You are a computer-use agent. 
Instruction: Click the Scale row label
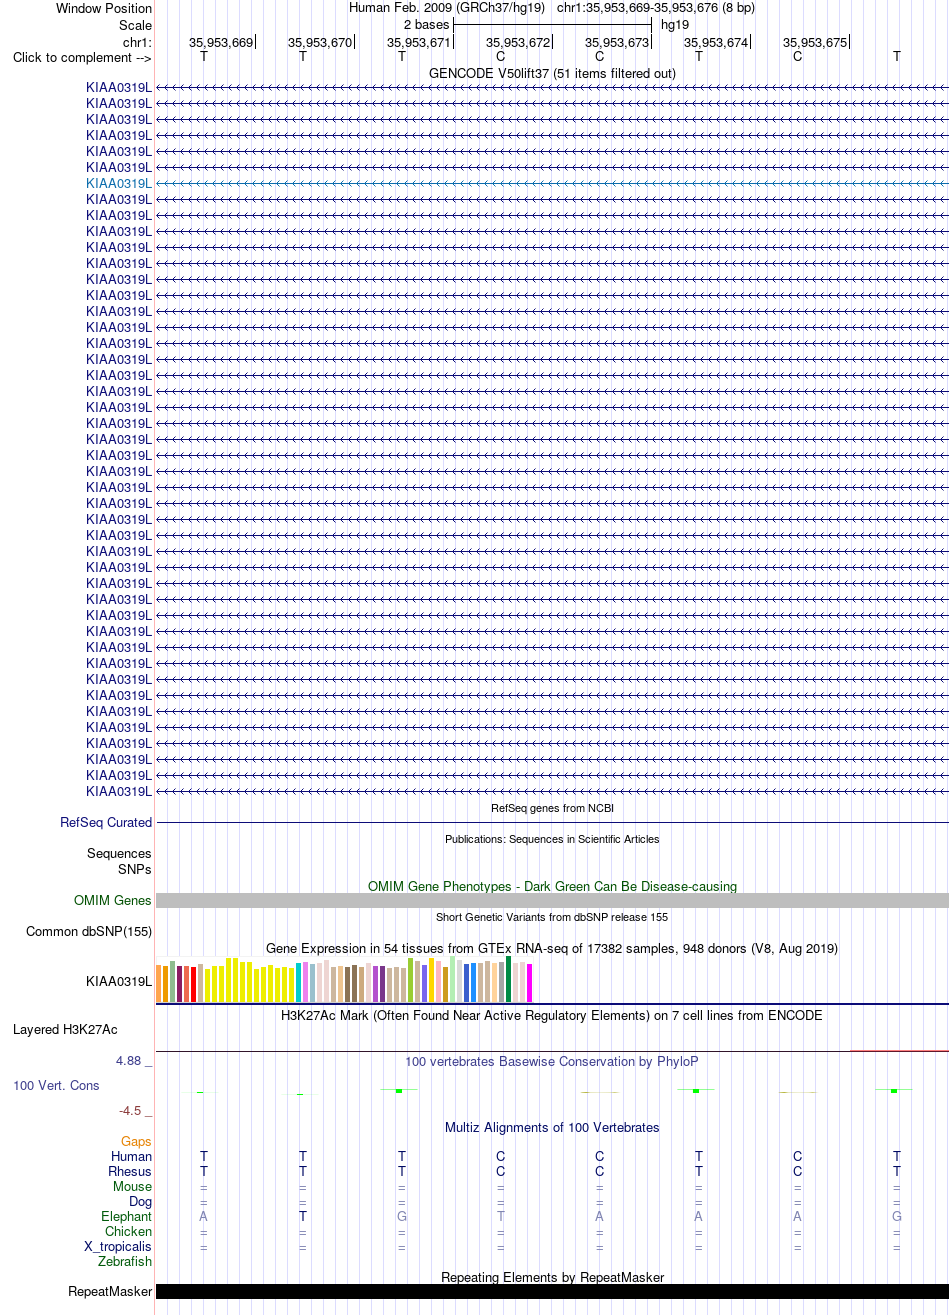click(x=135, y=25)
